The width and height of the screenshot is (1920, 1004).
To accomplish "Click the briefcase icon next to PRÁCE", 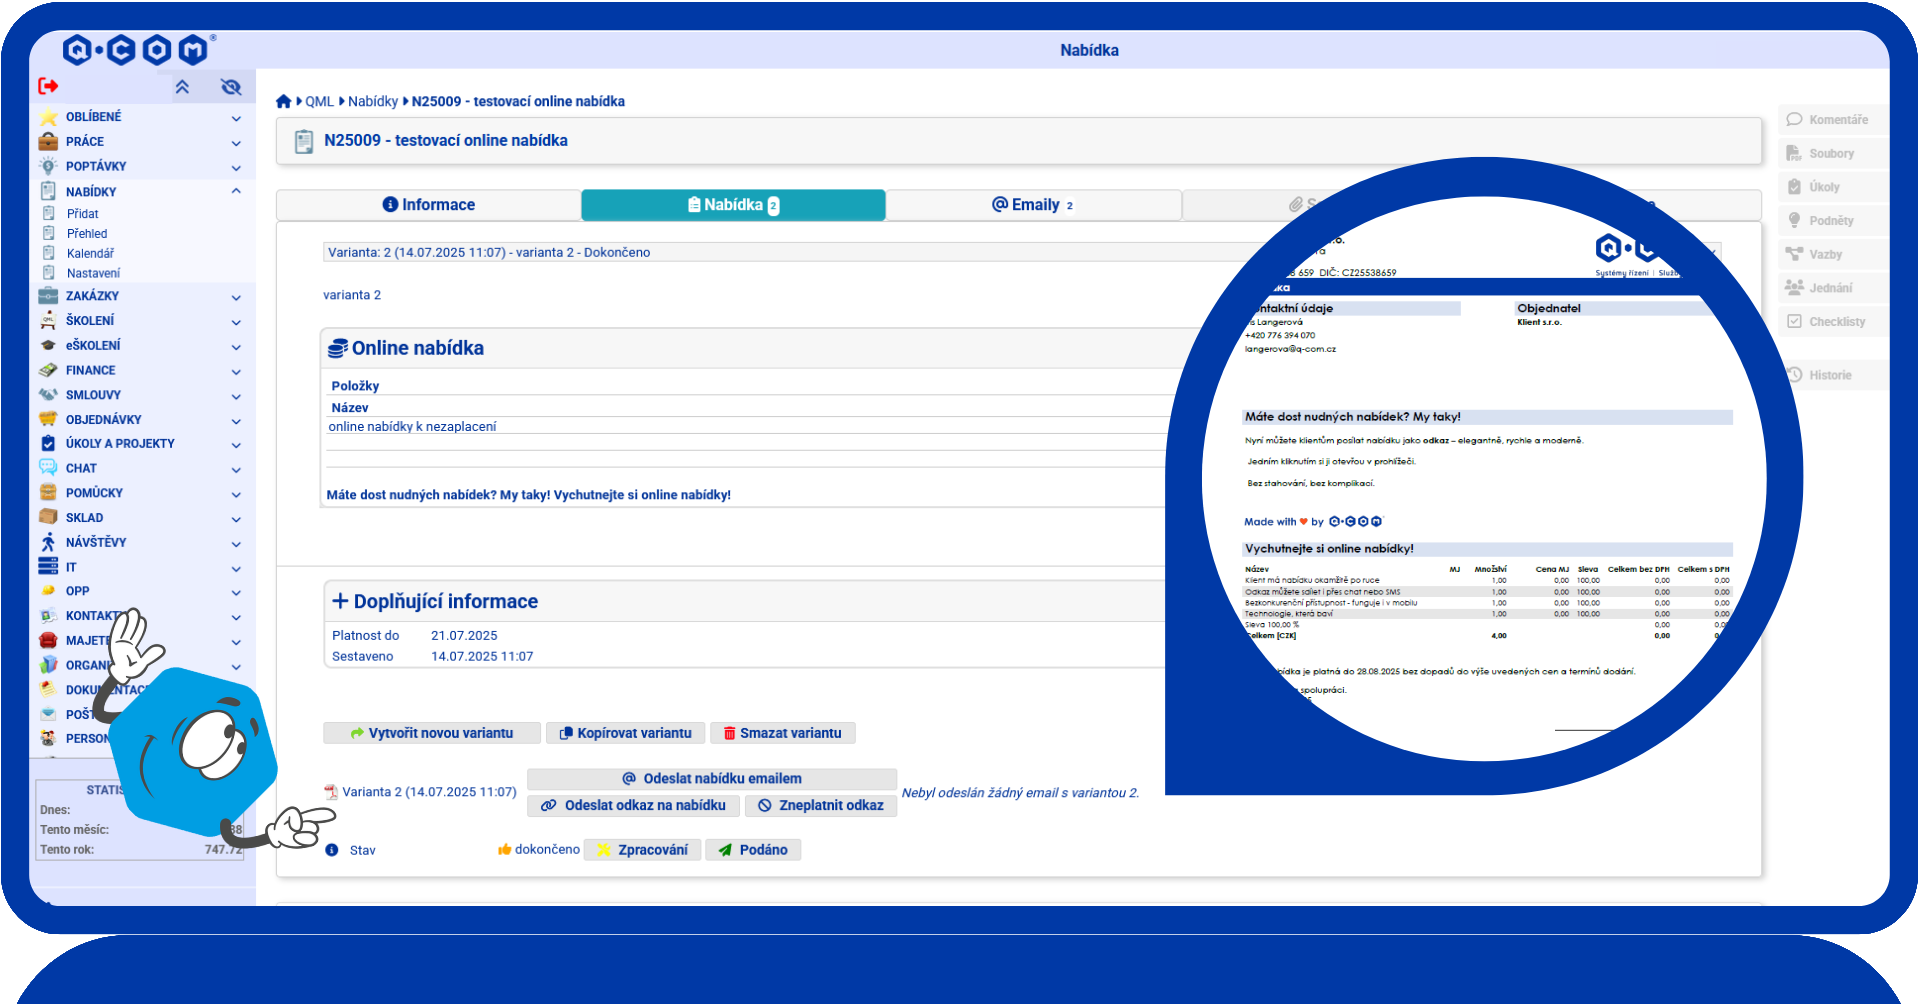I will (x=48, y=142).
